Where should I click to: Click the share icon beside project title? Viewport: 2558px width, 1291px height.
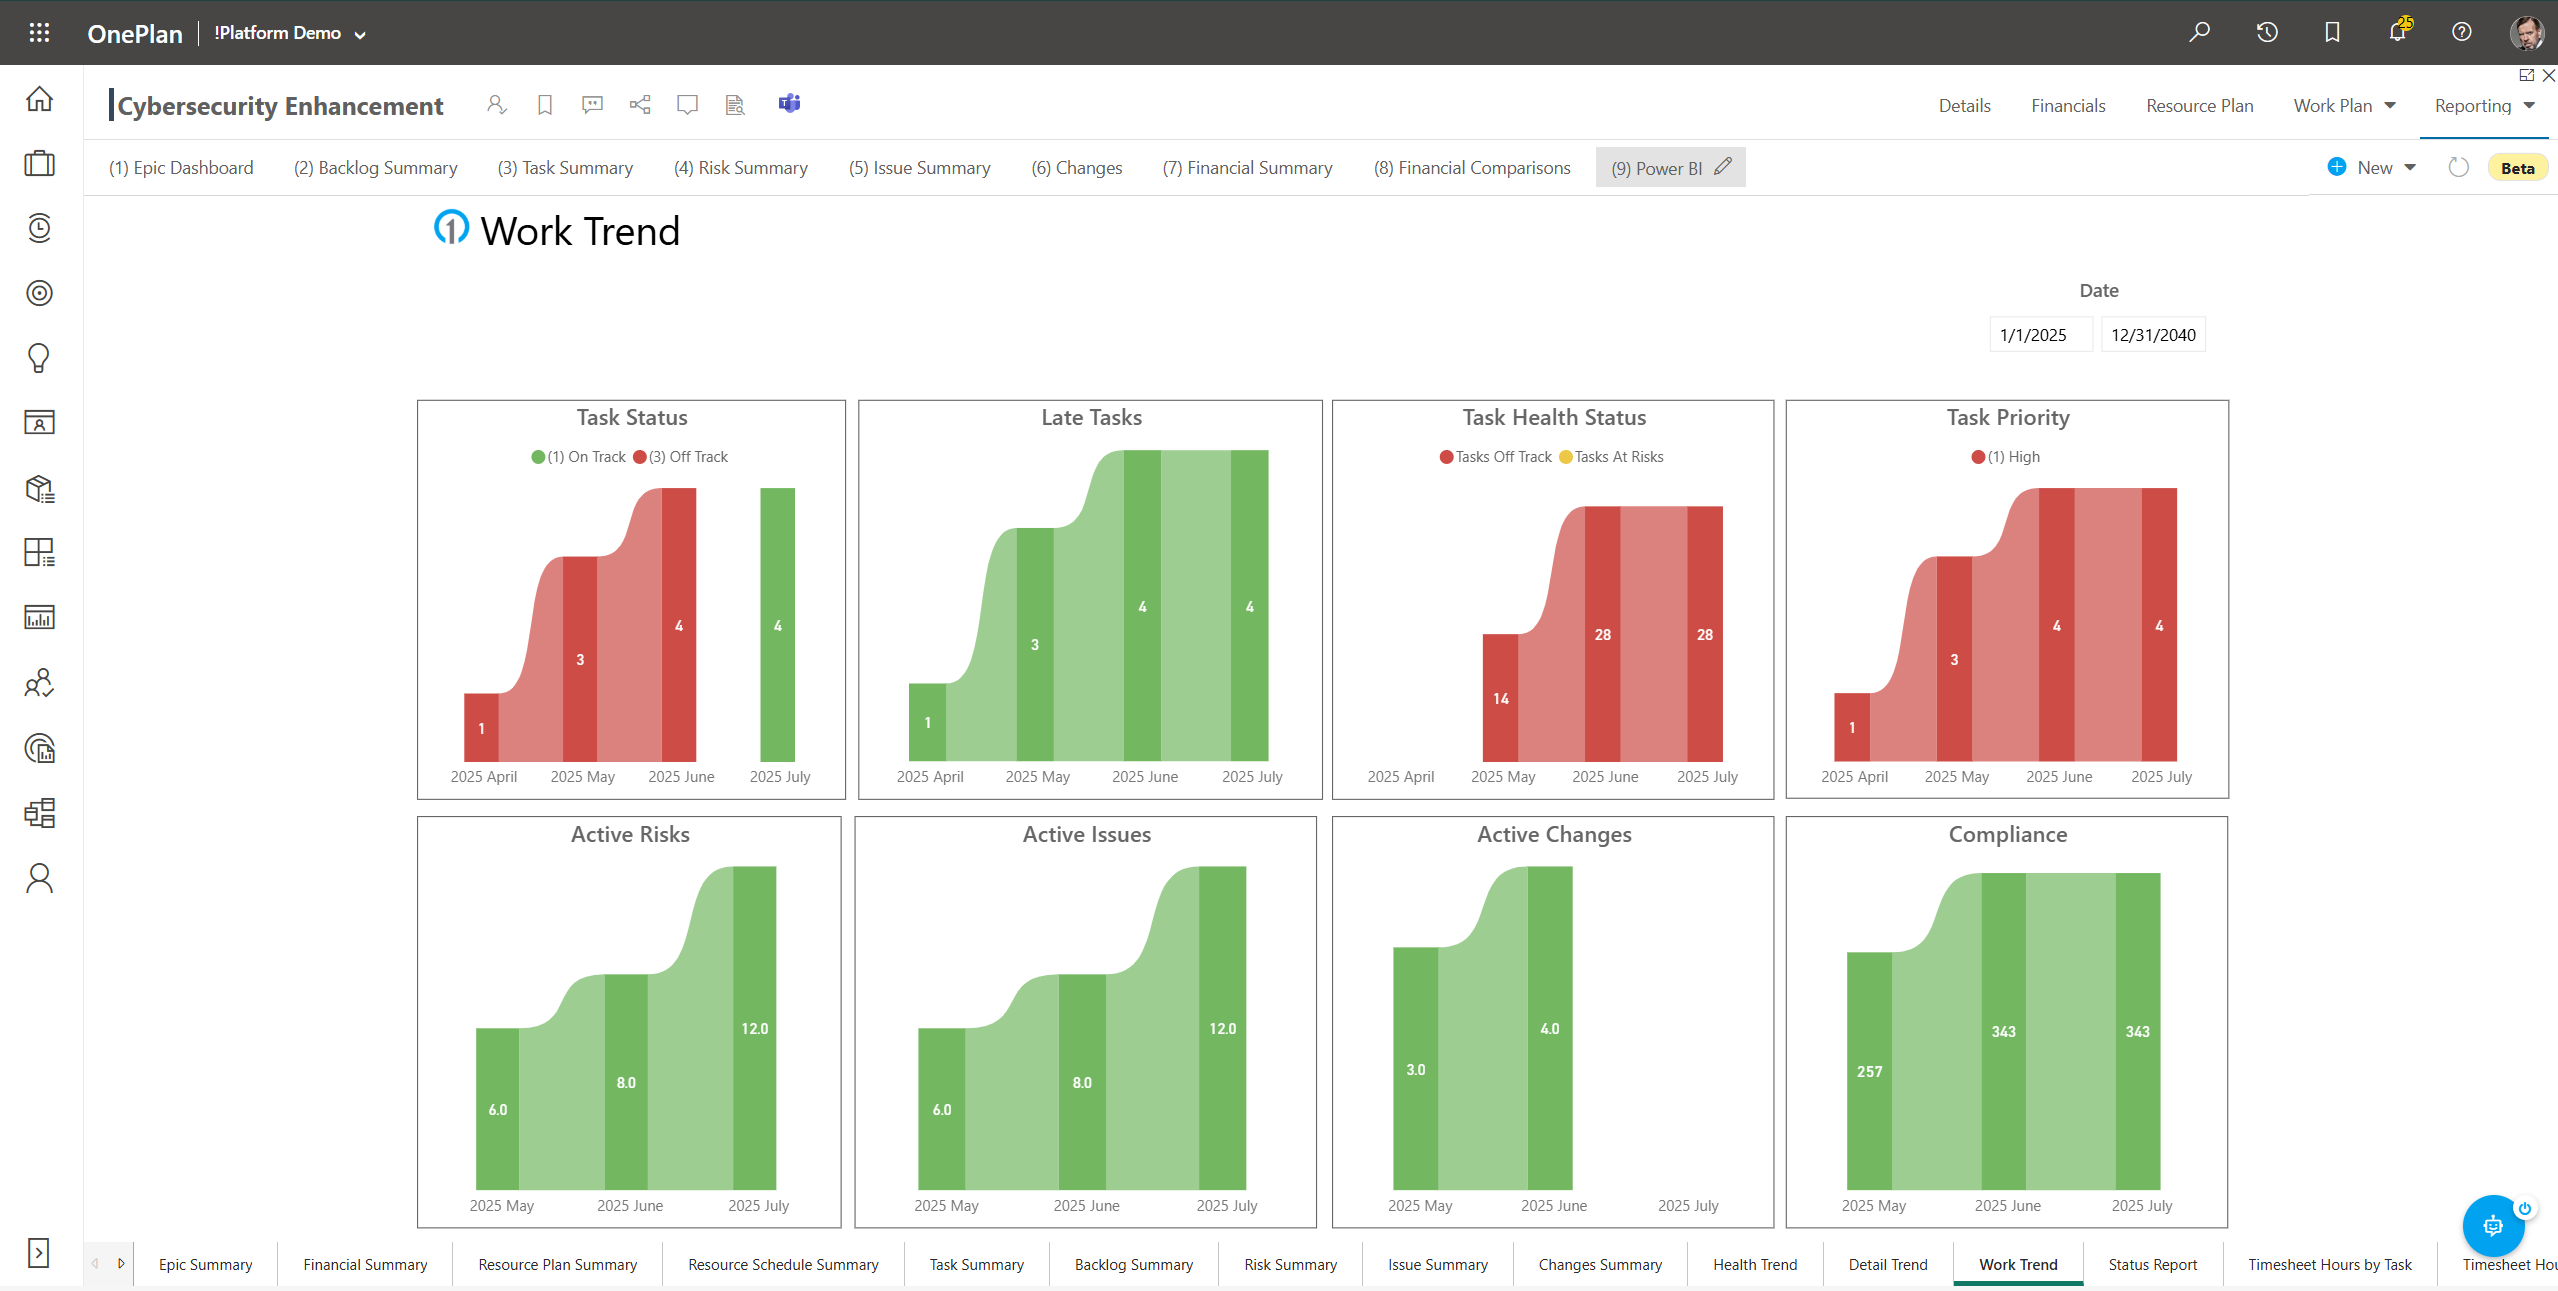640,104
